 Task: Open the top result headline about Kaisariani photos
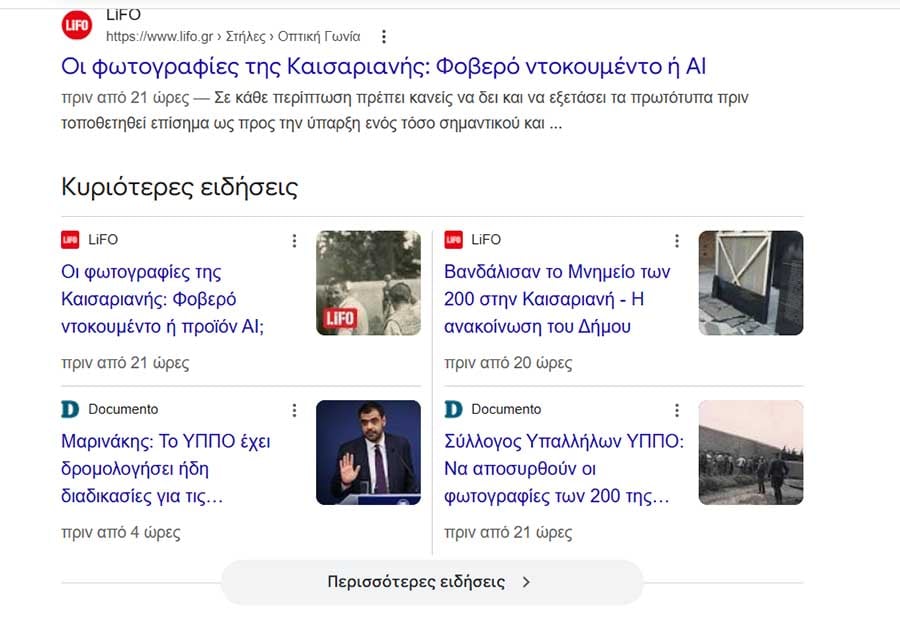click(x=384, y=67)
